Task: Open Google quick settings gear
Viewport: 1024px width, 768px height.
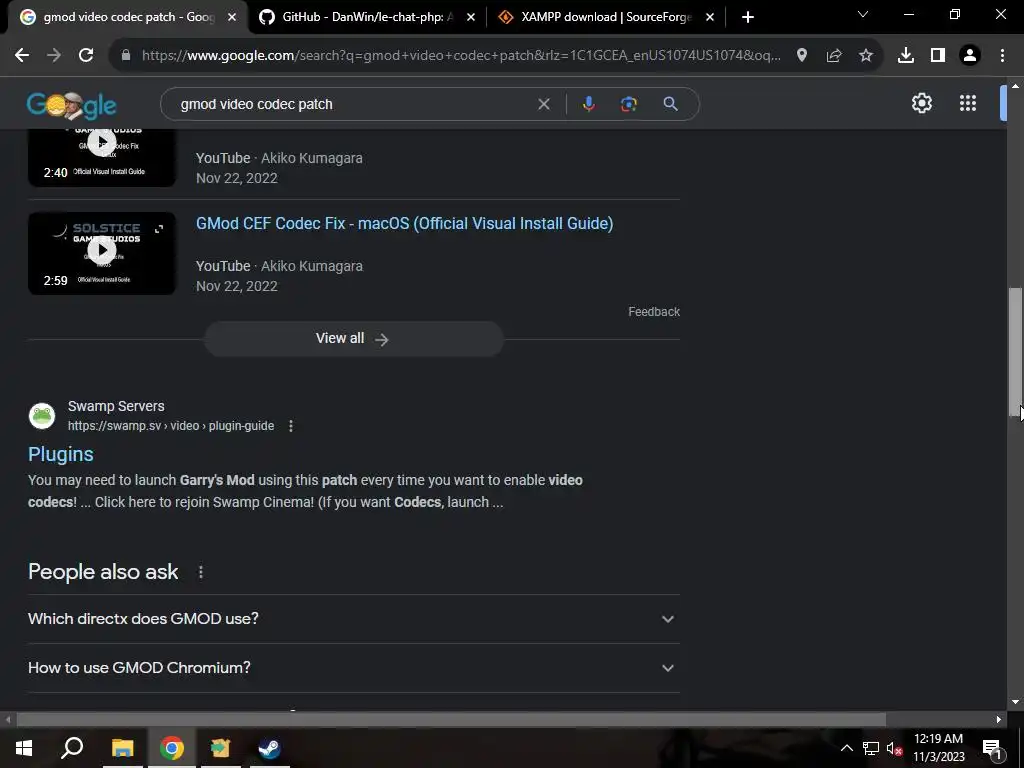Action: [921, 103]
